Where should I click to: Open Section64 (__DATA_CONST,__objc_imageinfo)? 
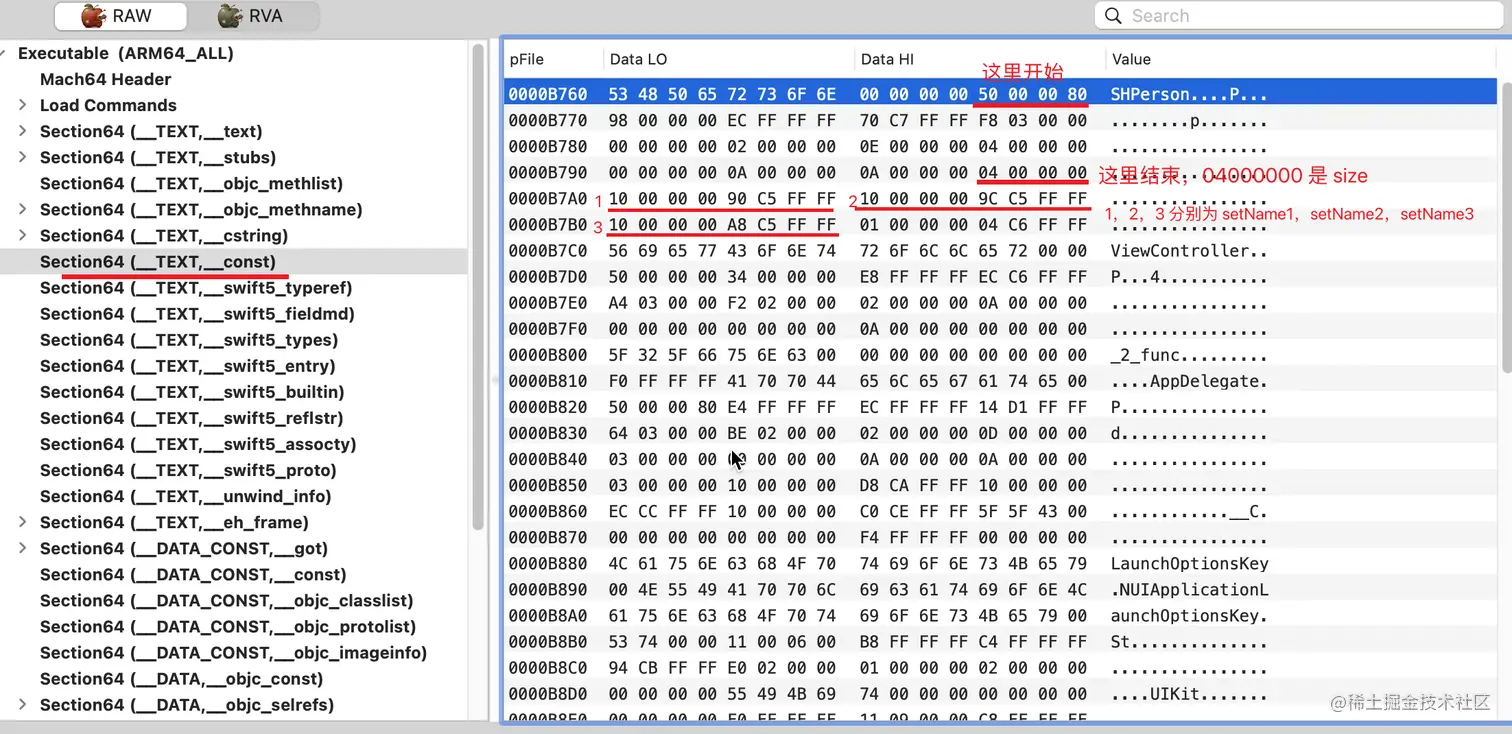(x=234, y=652)
